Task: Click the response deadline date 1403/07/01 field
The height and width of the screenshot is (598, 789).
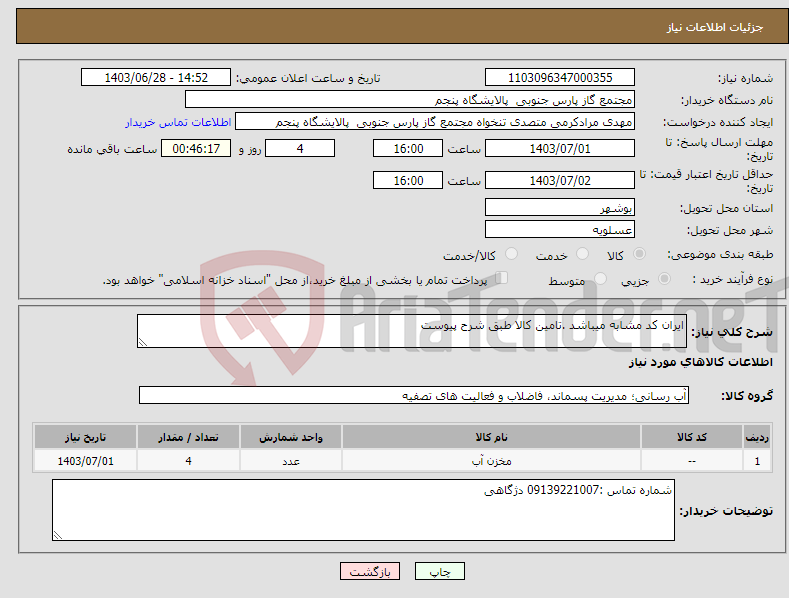Action: pos(560,148)
